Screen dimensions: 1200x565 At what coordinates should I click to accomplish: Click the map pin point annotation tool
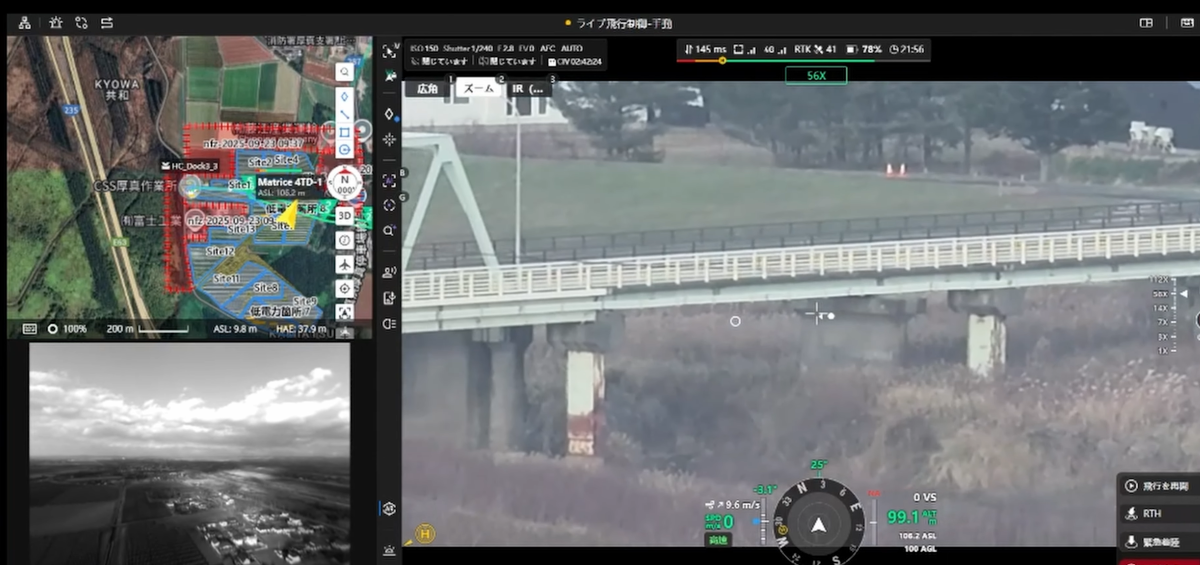point(344,97)
